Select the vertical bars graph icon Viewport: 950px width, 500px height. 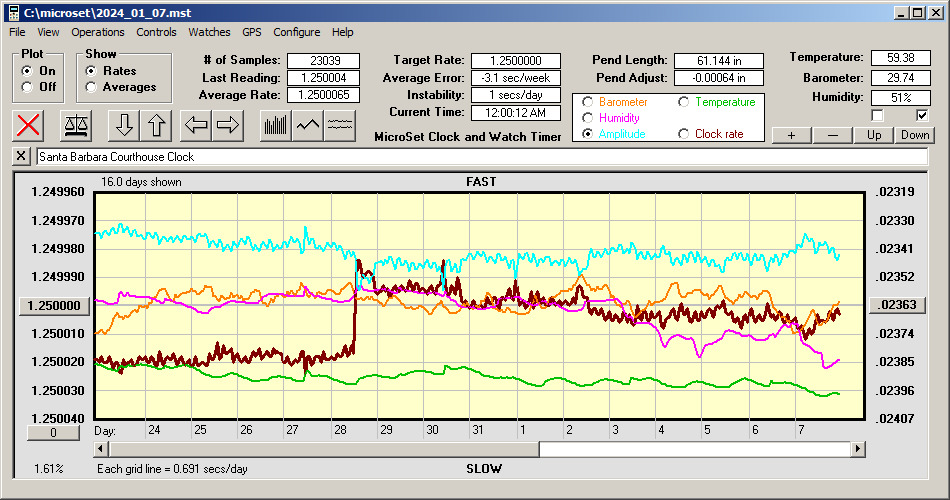(x=275, y=125)
